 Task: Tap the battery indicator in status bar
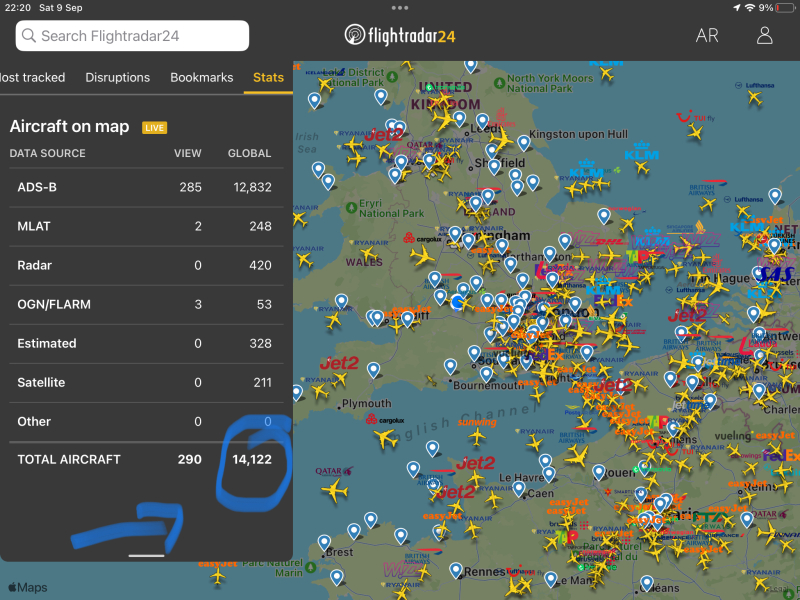785,8
